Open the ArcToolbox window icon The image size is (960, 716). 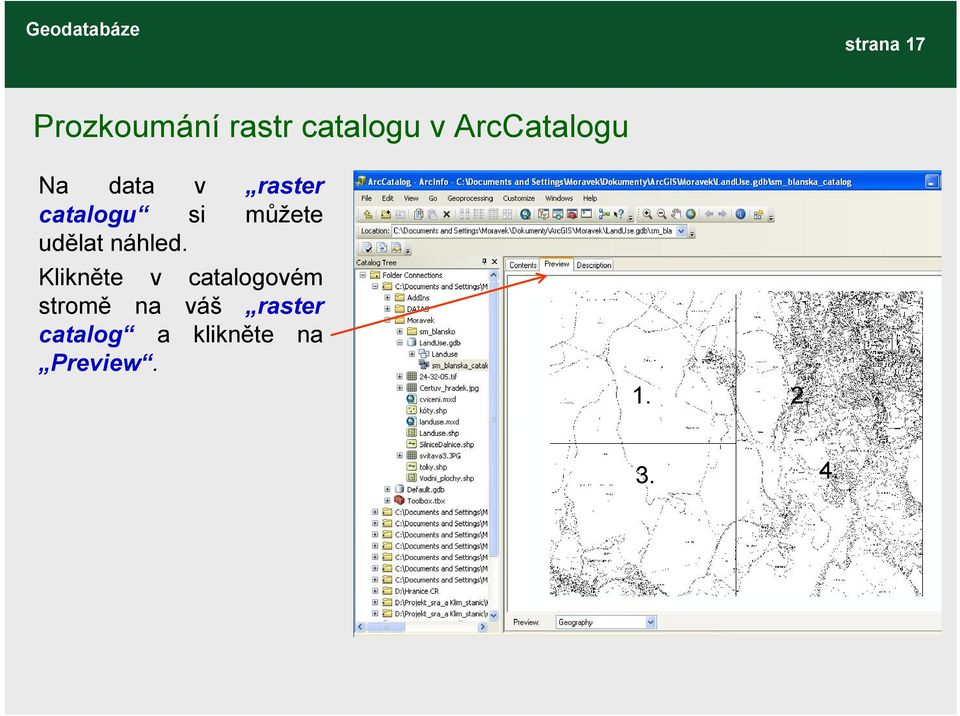tap(572, 214)
